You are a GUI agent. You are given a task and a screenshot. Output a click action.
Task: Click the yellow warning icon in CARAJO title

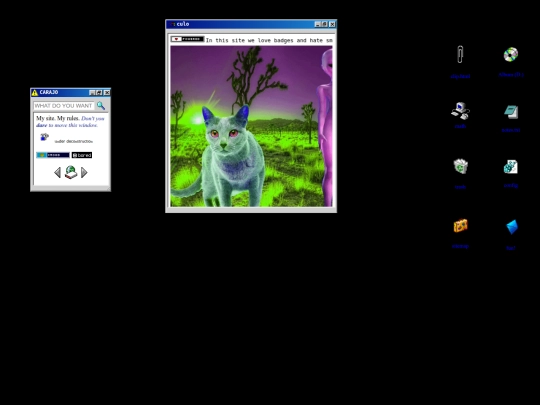(x=34, y=92)
